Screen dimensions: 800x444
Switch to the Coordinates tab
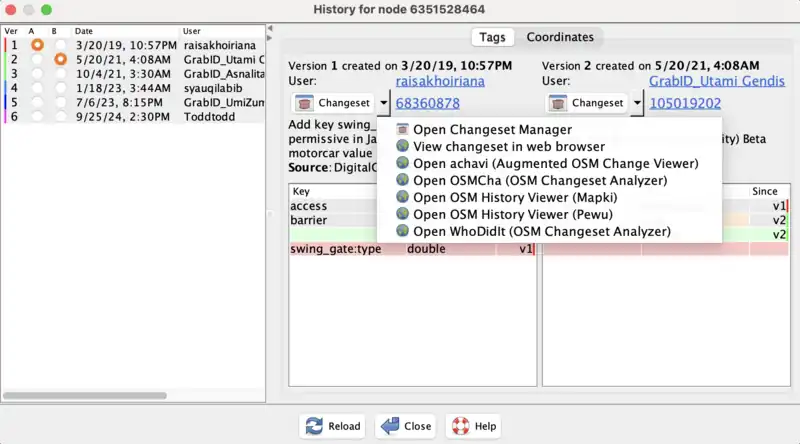pos(560,37)
